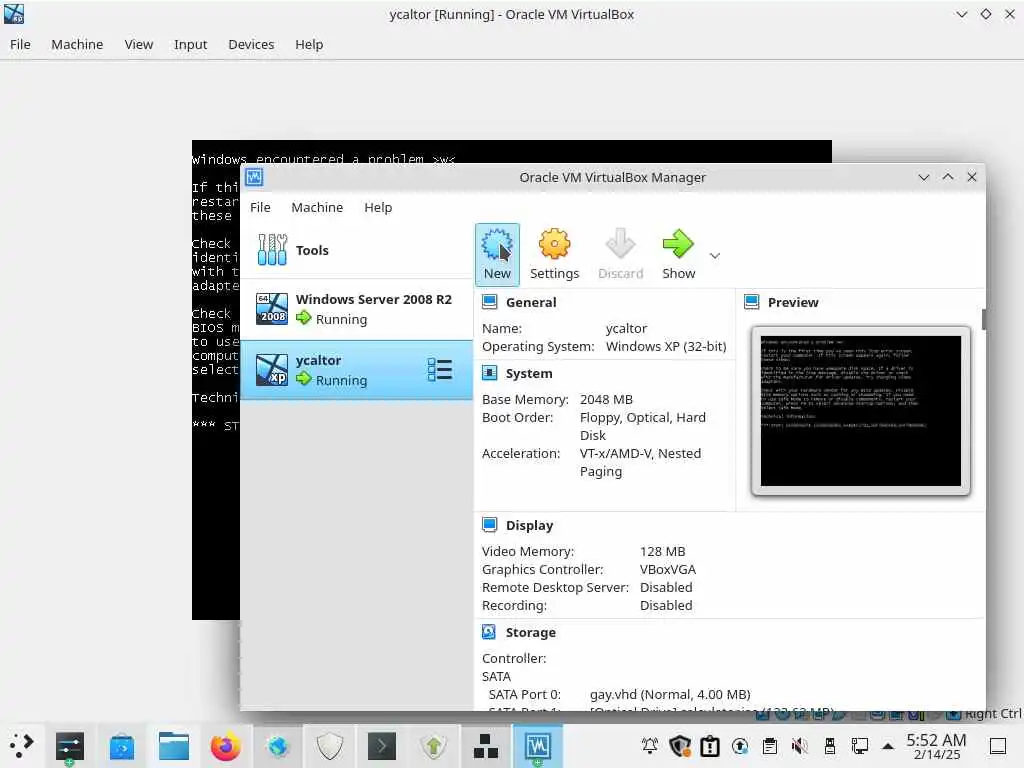Click the Windows XP (32-bit) OS value

[665, 346]
